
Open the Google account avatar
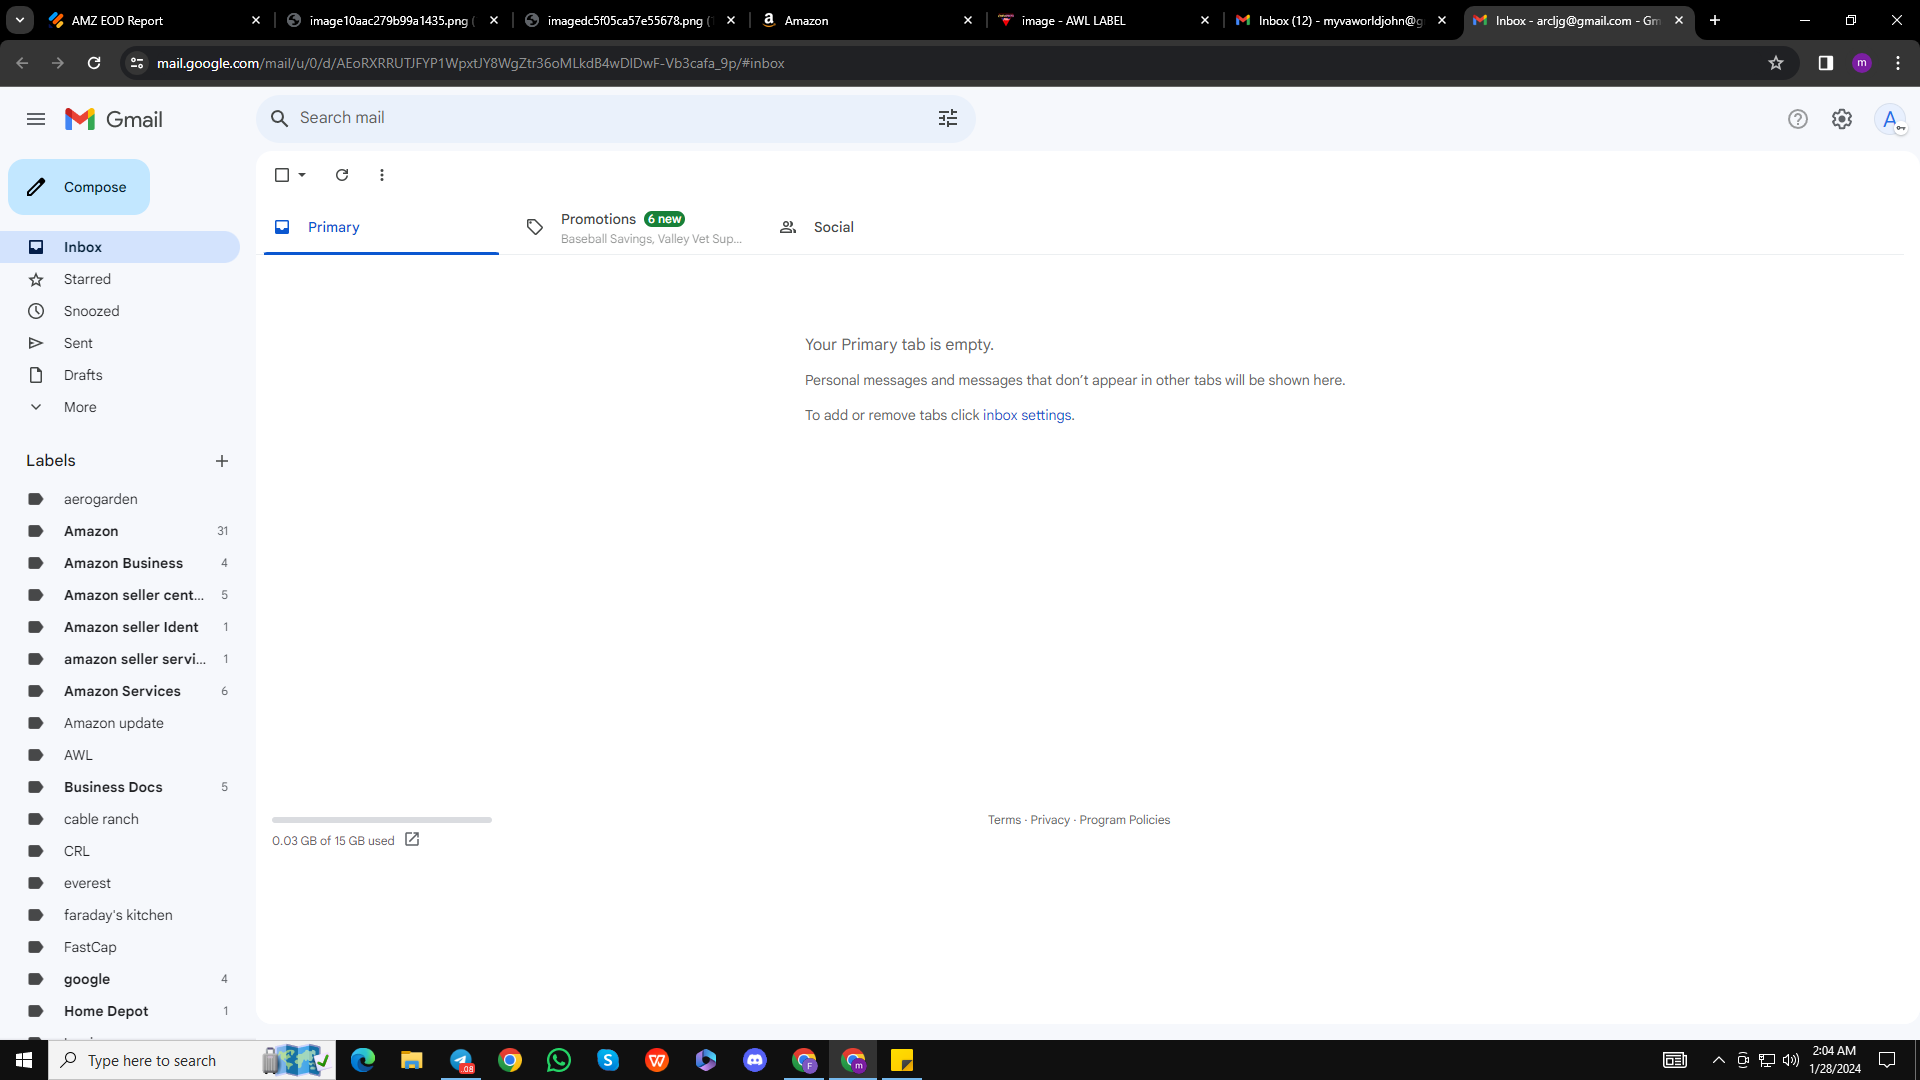click(1890, 119)
